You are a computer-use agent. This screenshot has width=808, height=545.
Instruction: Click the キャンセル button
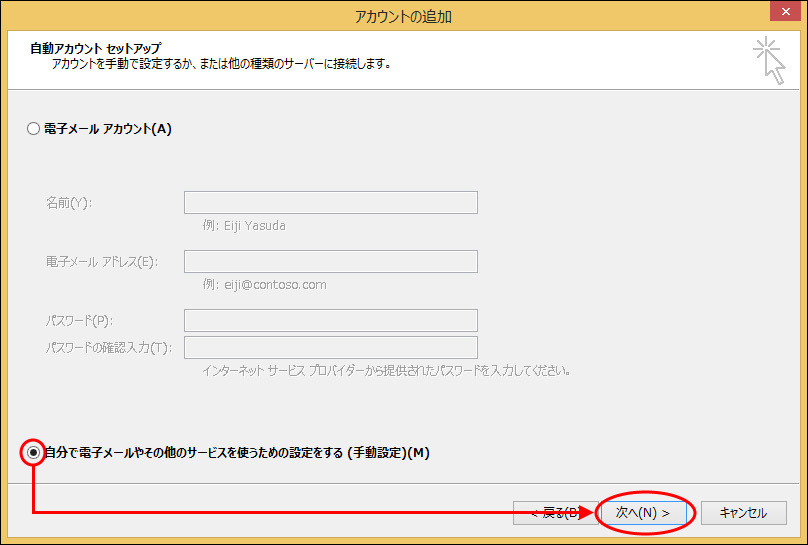744,513
